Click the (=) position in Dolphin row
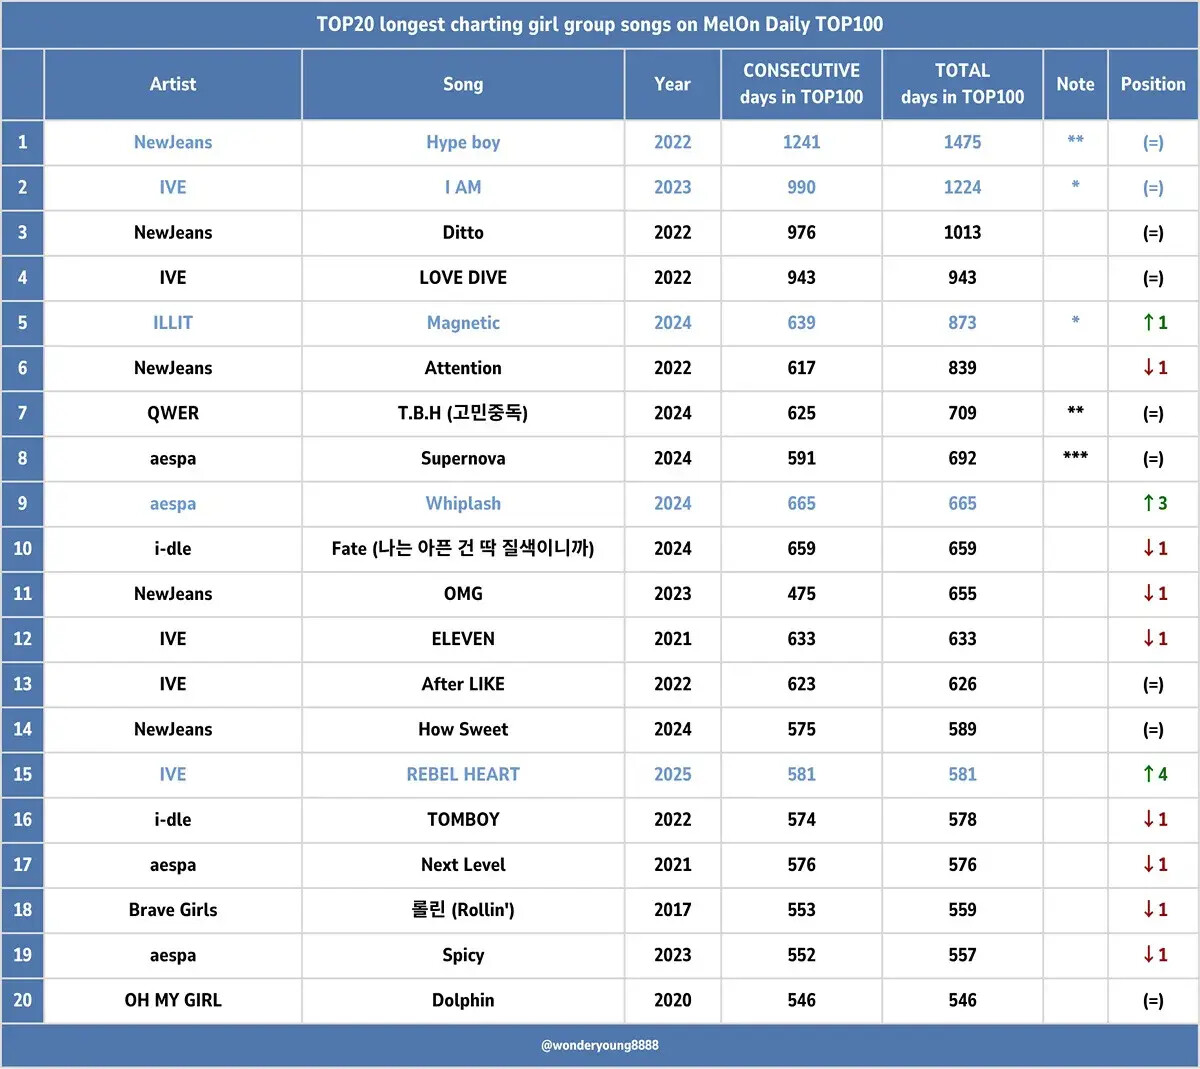This screenshot has width=1200, height=1069. (1153, 1000)
